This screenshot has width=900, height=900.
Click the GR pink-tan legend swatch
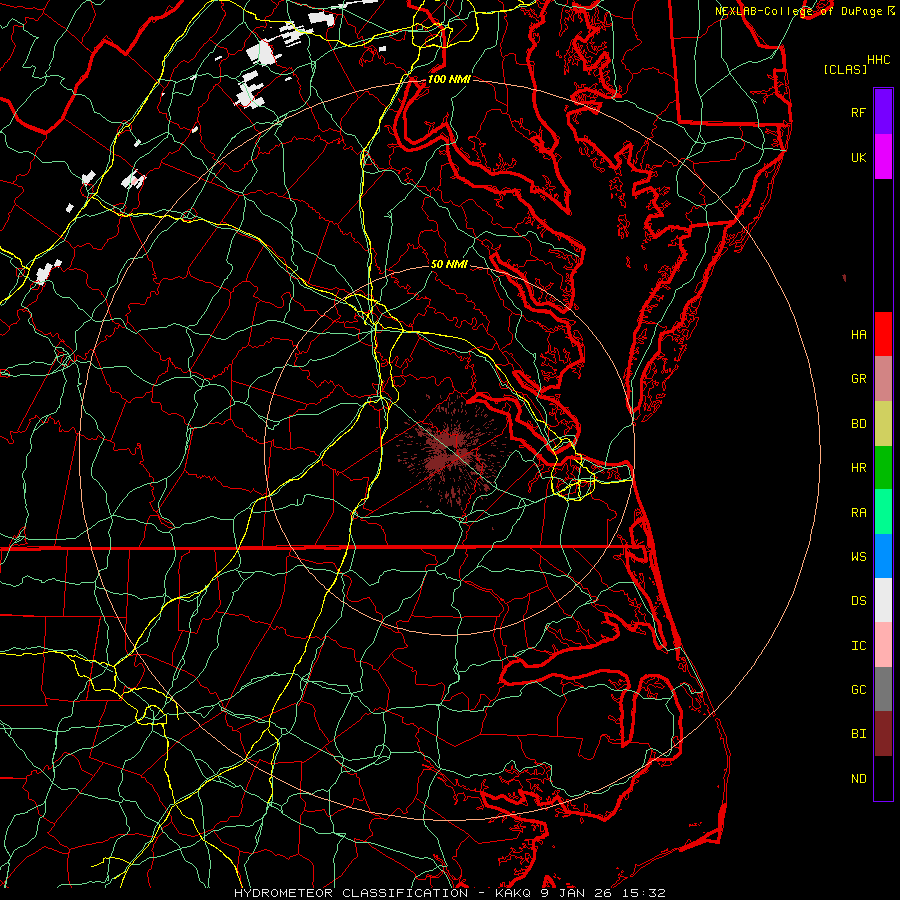pyautogui.click(x=883, y=378)
